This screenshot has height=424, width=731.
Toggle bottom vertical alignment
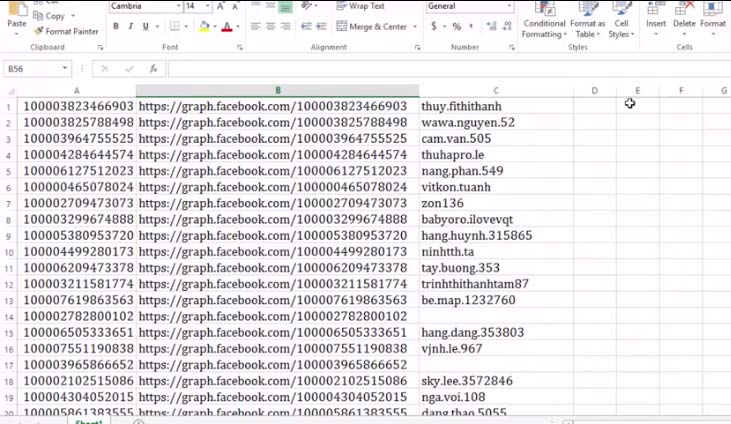click(x=285, y=6)
